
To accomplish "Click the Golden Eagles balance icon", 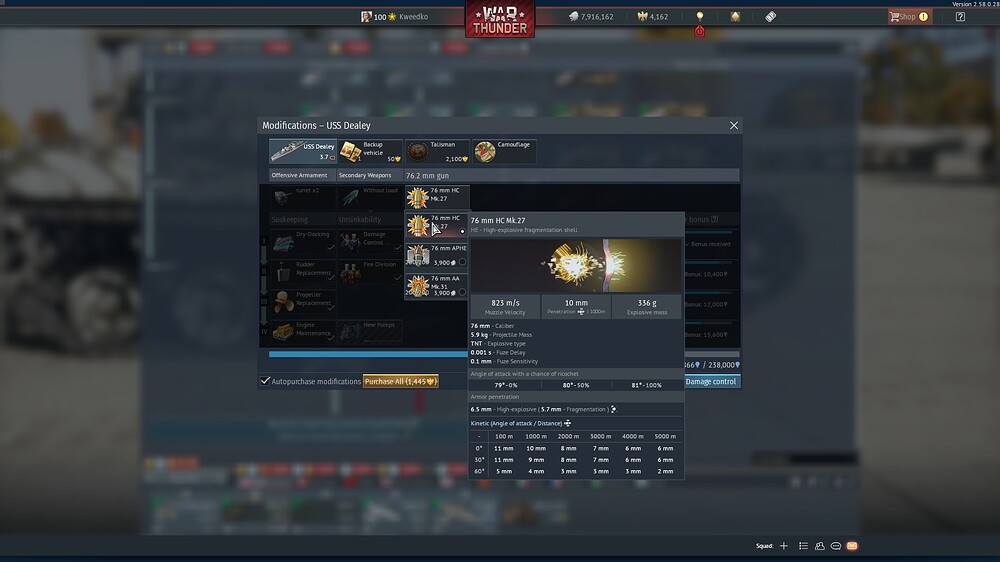I will pos(642,17).
